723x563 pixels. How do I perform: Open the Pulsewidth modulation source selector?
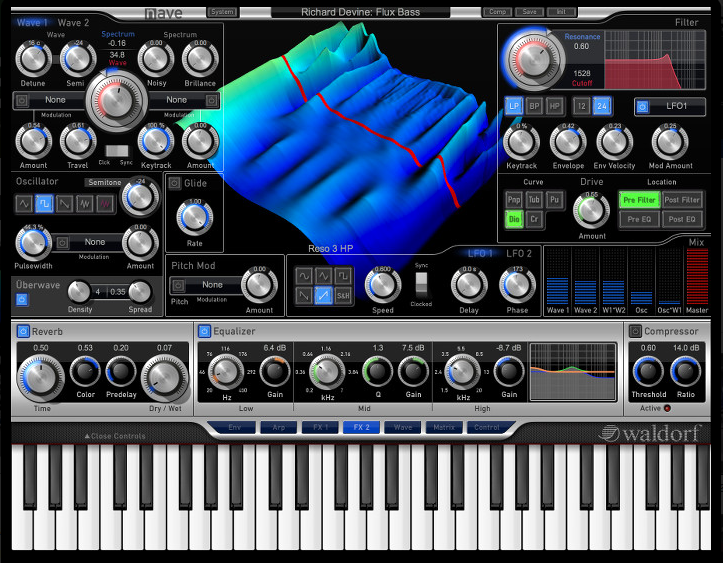(94, 242)
